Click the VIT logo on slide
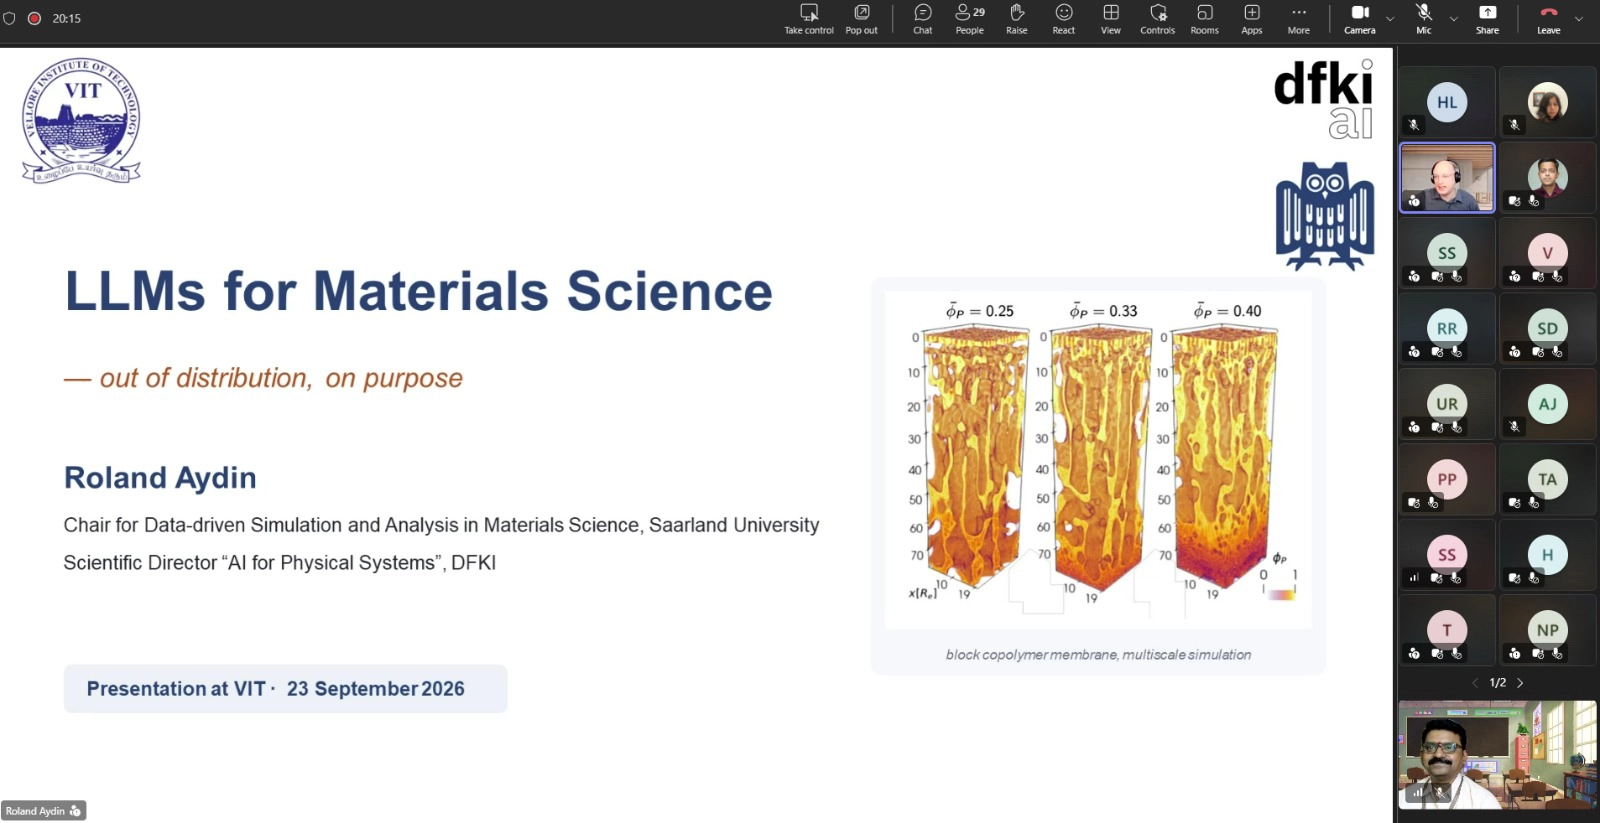The image size is (1600, 823). [81, 121]
